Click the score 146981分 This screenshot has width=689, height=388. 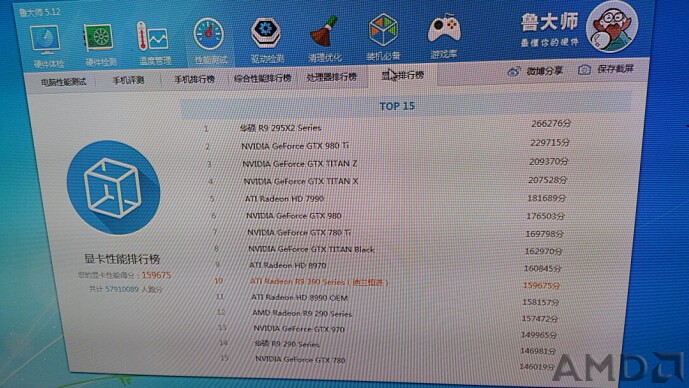pyautogui.click(x=538, y=351)
